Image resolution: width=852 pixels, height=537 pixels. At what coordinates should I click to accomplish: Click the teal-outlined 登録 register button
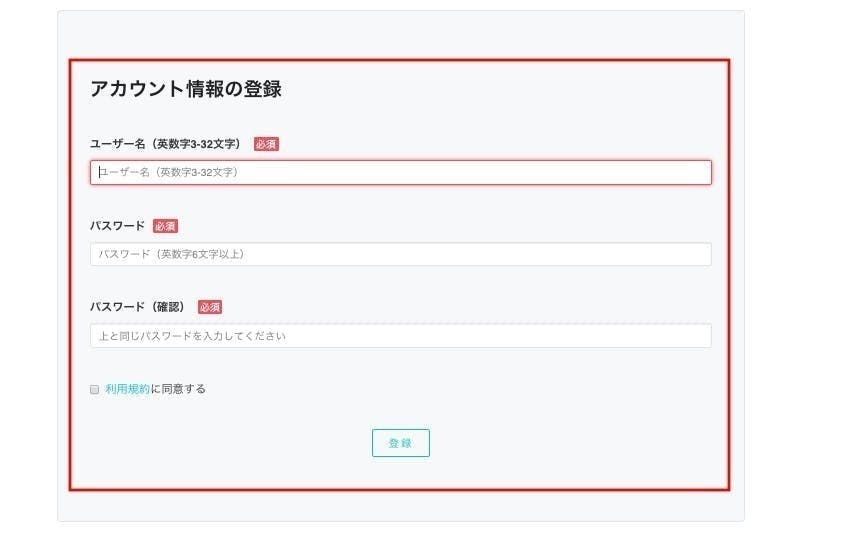coord(400,443)
